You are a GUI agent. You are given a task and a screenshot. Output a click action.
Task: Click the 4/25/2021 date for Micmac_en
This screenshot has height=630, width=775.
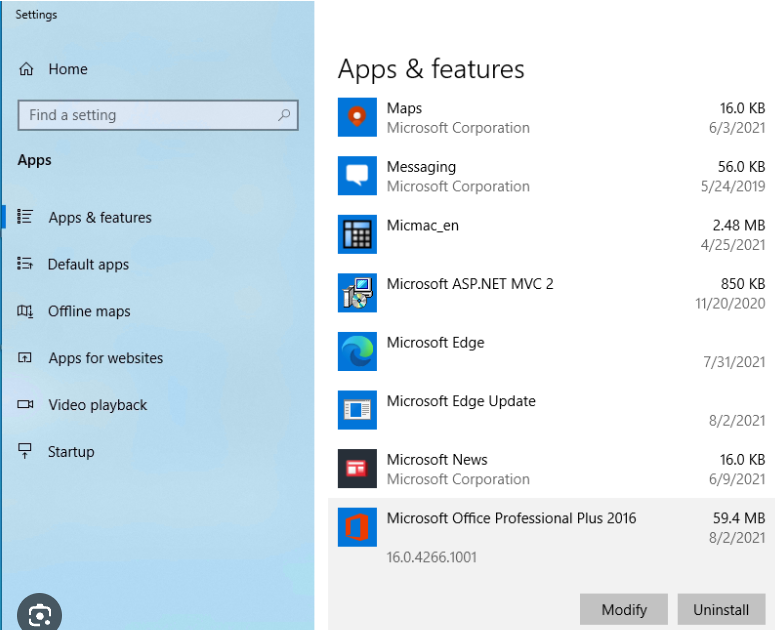(733, 245)
